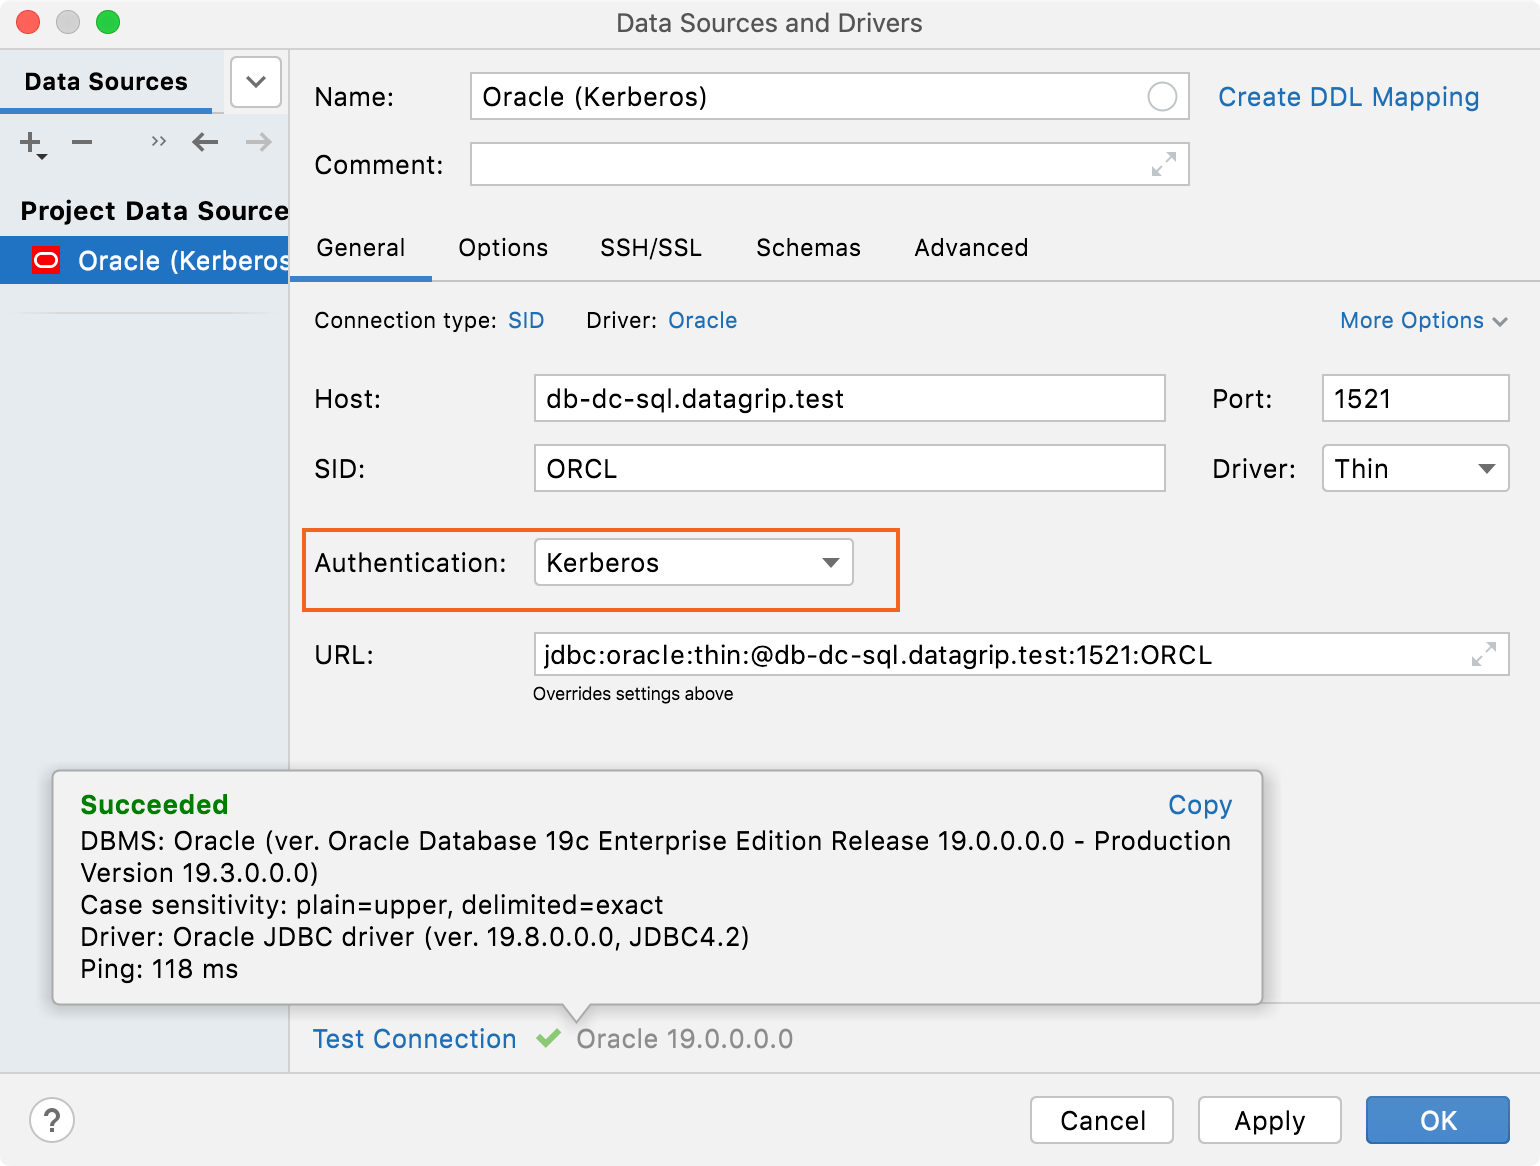
Task: Click the Oracle logo beside Oracle (Kerberos)
Action: click(45, 260)
